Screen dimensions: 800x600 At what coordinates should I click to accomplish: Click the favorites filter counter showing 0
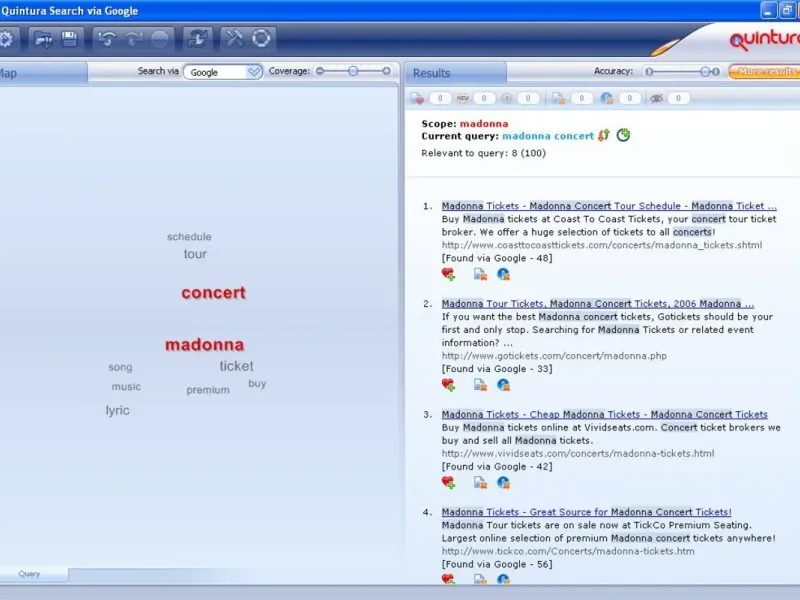click(x=440, y=98)
